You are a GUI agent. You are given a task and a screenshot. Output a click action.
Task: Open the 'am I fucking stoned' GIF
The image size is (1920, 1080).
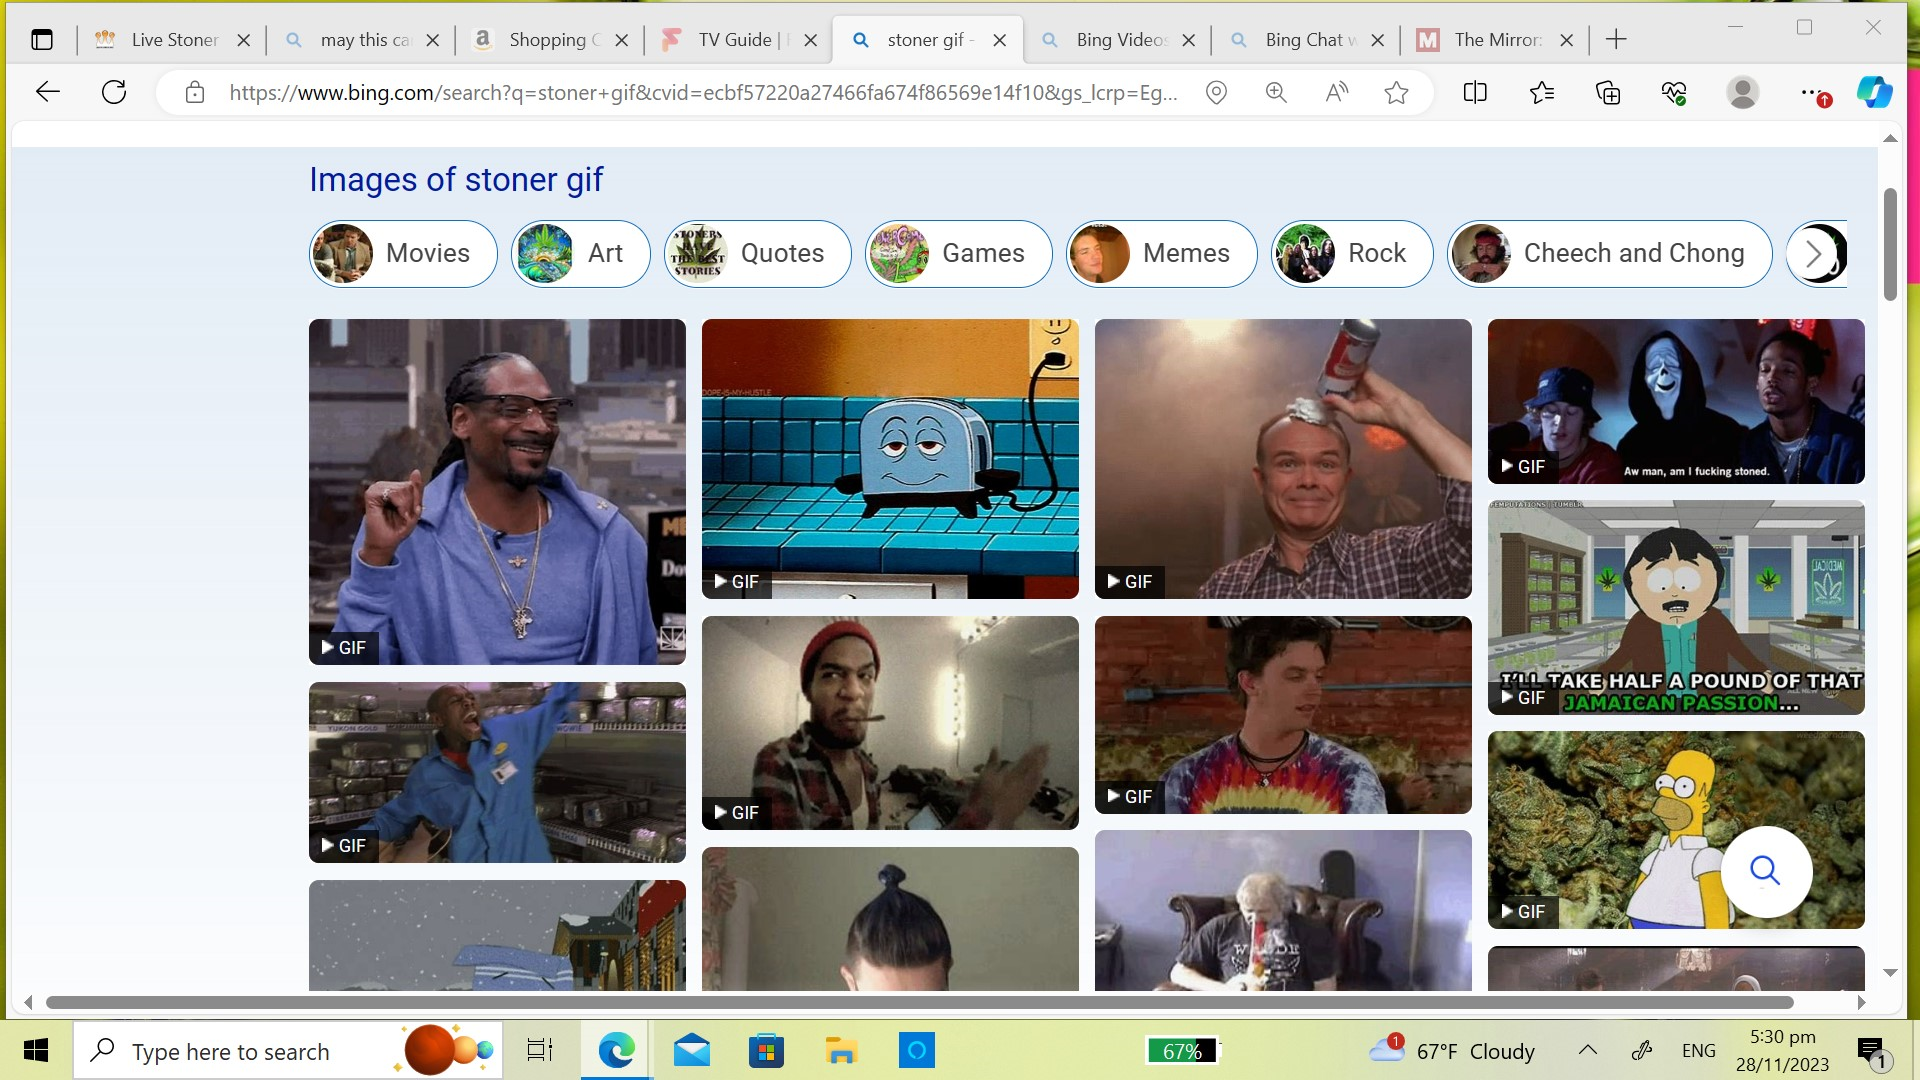pos(1676,402)
